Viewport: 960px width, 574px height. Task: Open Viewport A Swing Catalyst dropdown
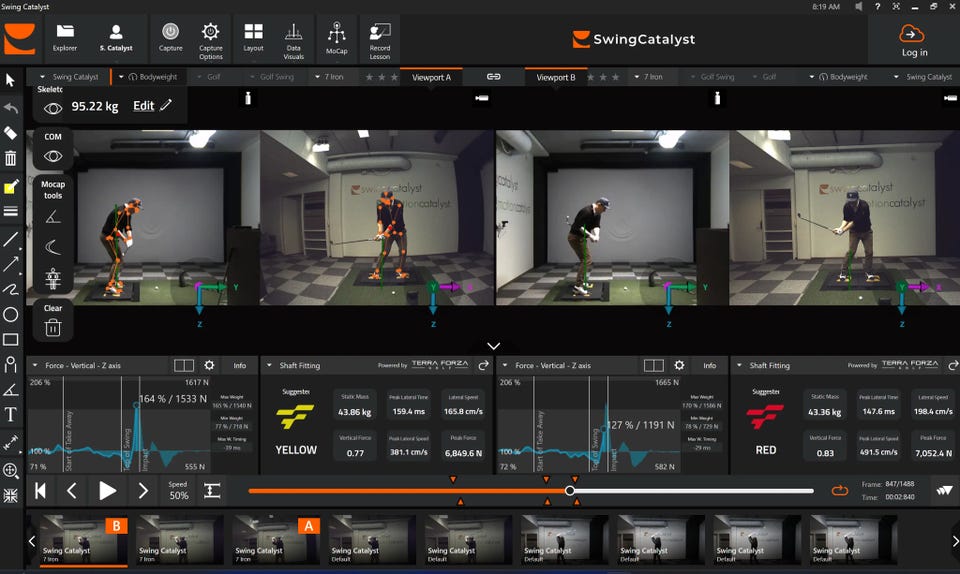point(69,76)
